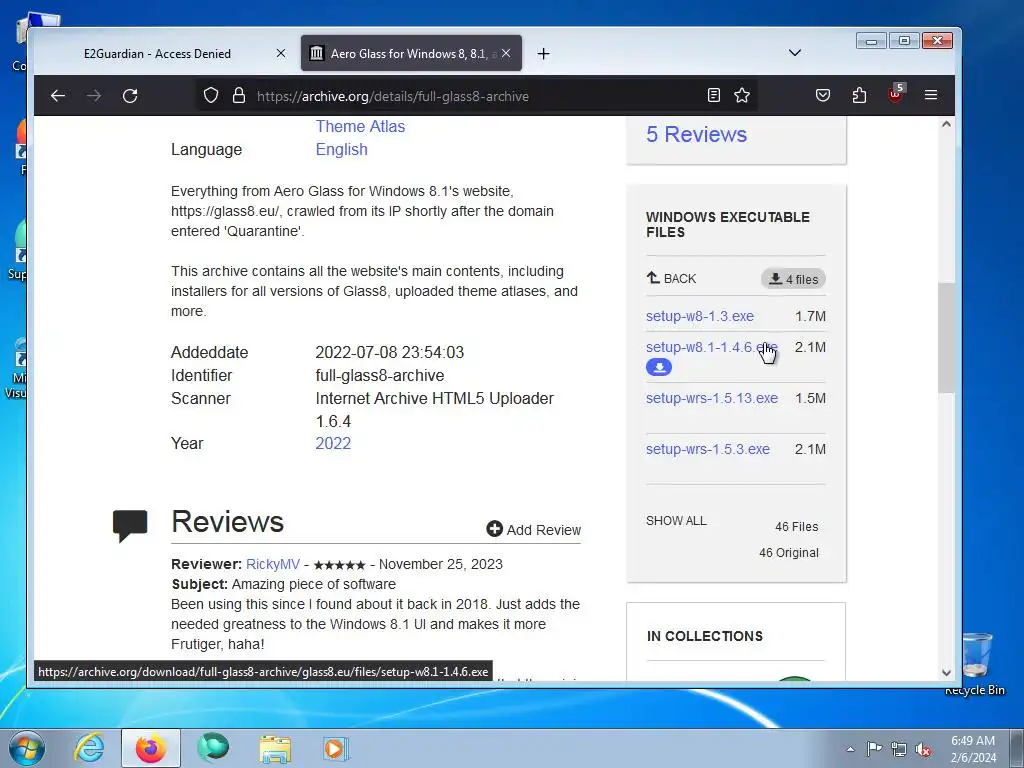Open the tracking protection shield icon
The height and width of the screenshot is (768, 1024).
[x=210, y=95]
